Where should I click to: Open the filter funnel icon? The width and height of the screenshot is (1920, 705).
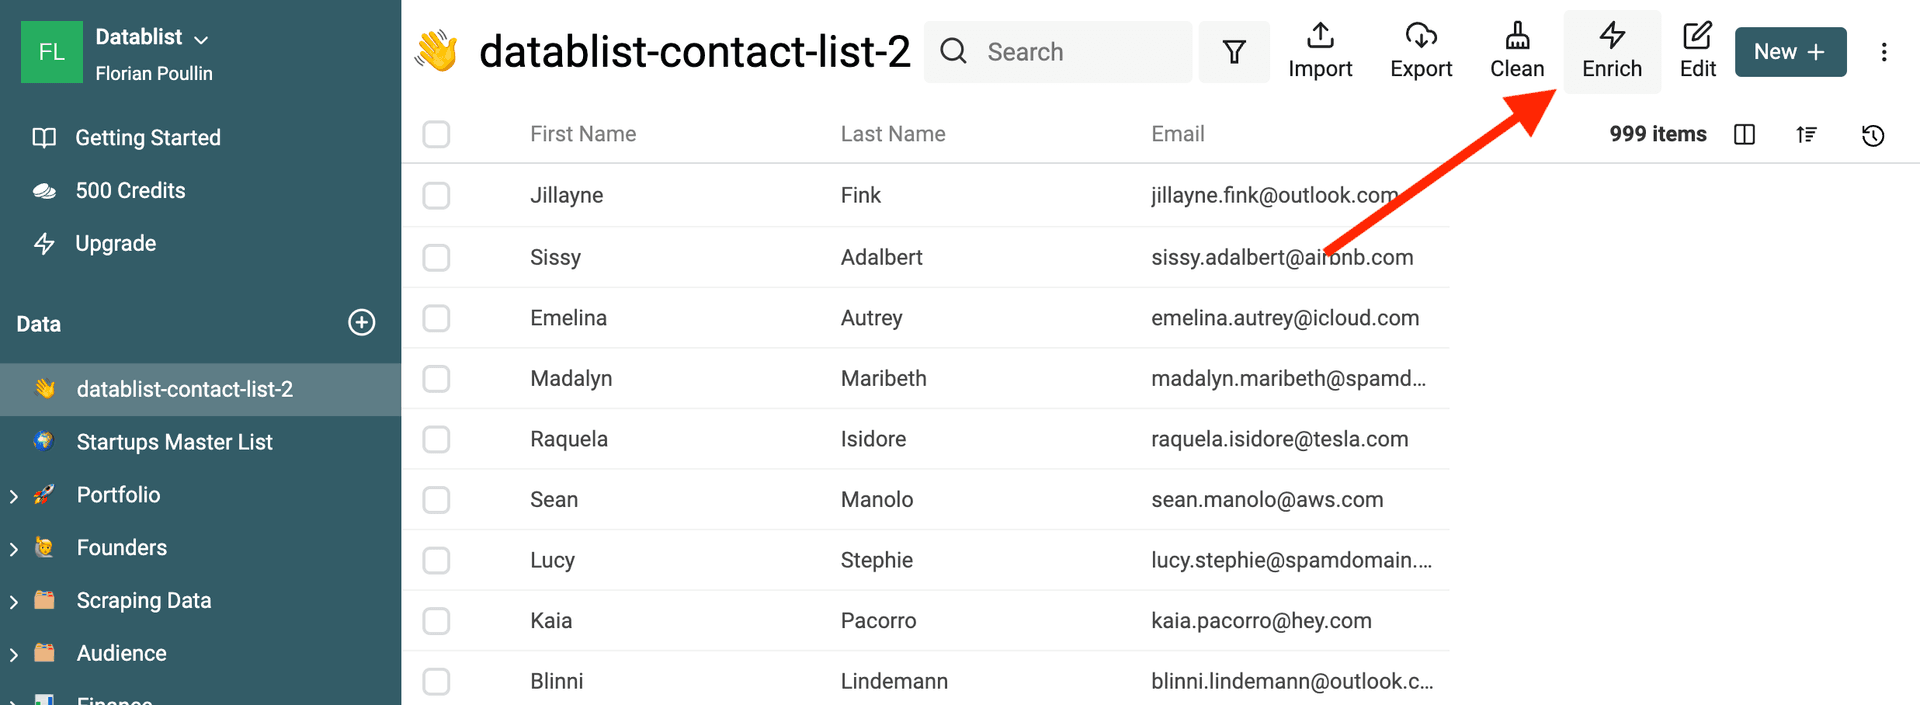point(1234,52)
